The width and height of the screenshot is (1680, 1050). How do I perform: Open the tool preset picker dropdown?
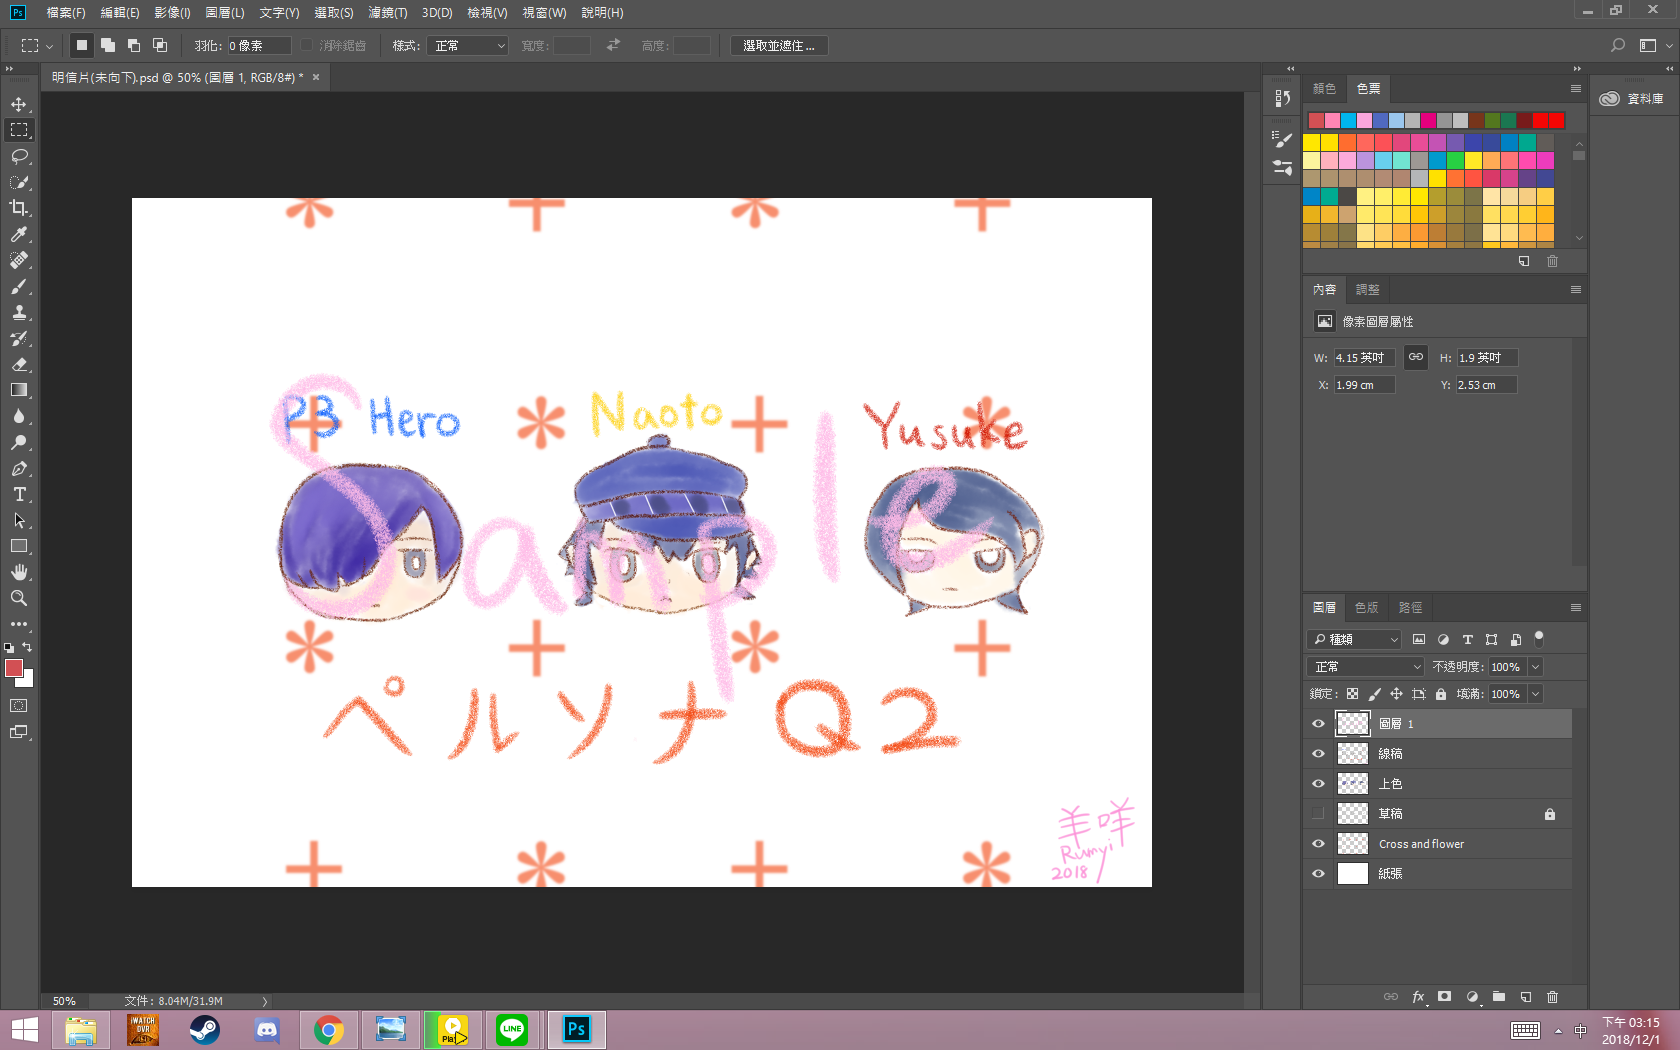click(x=37, y=46)
